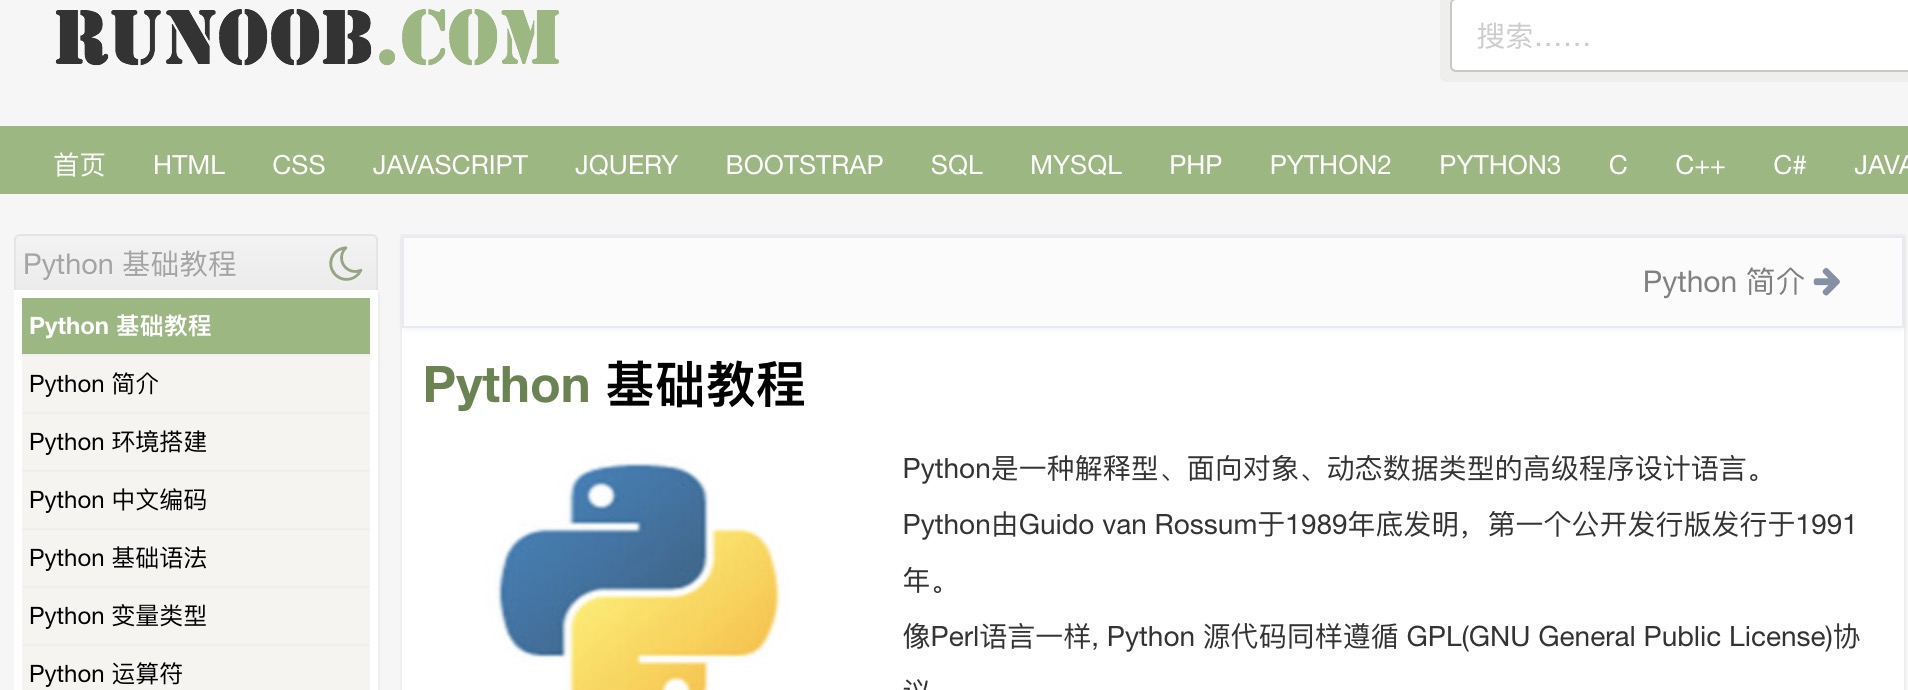1908x690 pixels.
Task: Go to the HTML navigation item
Action: pos(188,165)
